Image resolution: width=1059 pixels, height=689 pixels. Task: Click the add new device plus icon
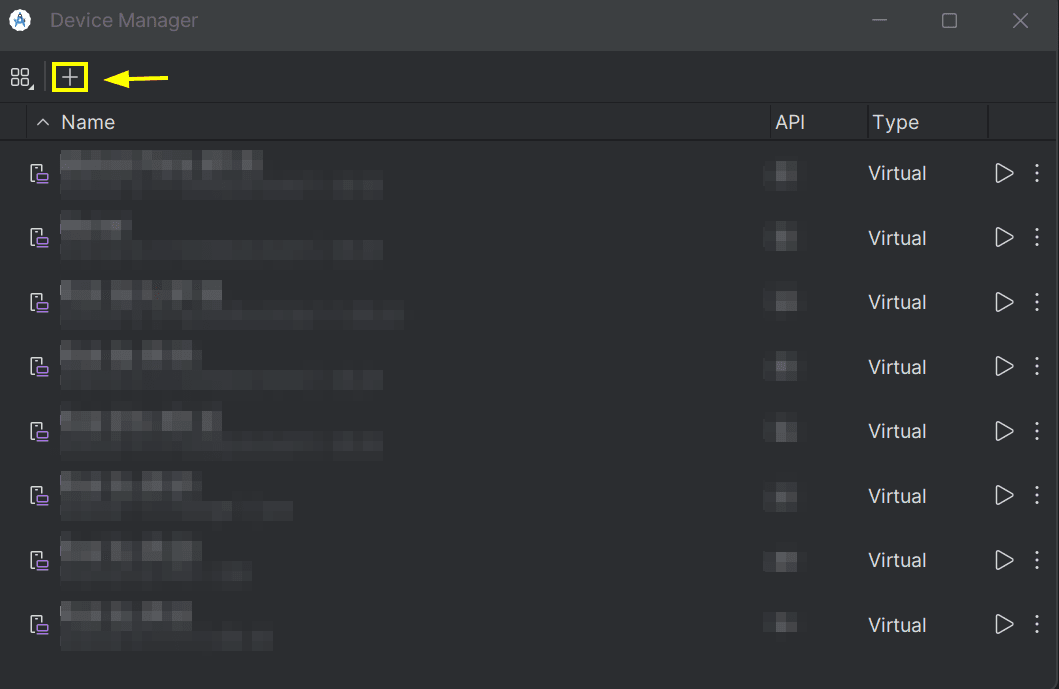click(x=70, y=77)
